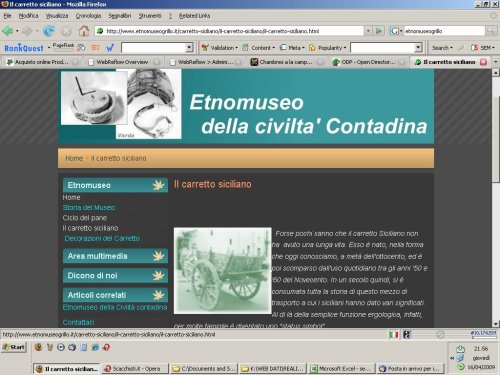
Task: Click the stop loading icon
Action: point(67,31)
